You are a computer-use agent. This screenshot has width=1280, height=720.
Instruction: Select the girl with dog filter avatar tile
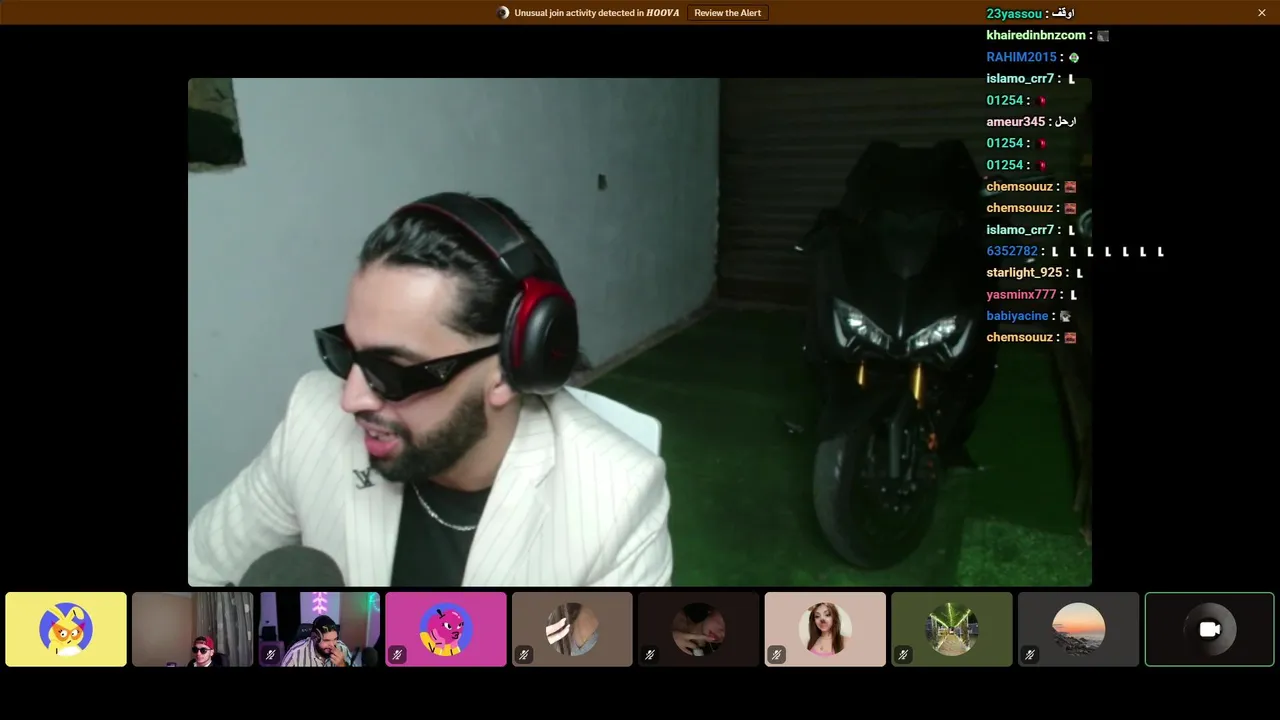coord(825,629)
